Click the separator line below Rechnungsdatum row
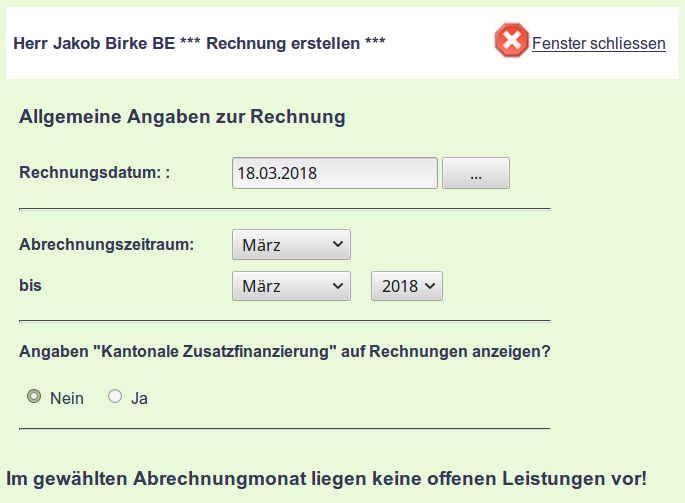 click(x=284, y=209)
